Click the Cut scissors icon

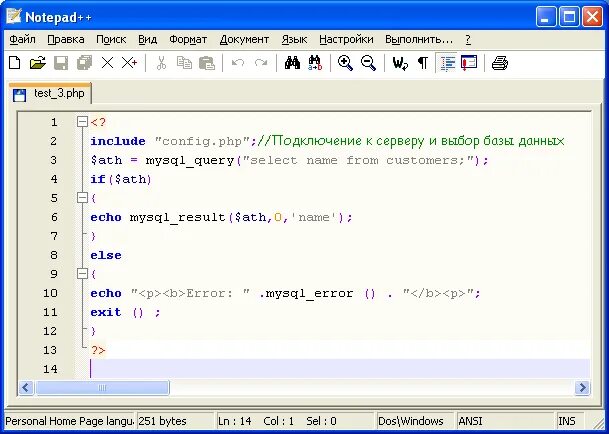tap(161, 63)
